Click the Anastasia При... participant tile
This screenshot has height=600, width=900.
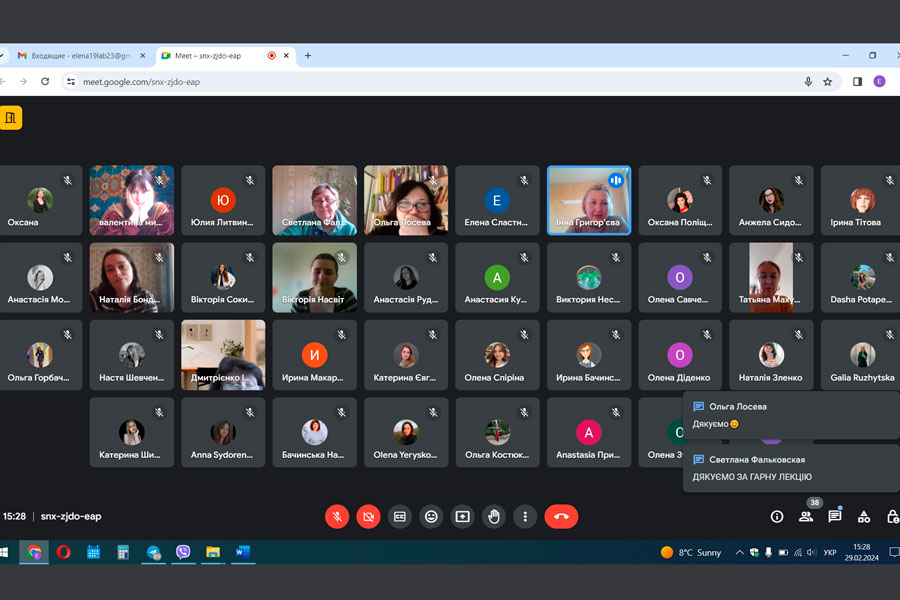[589, 432]
